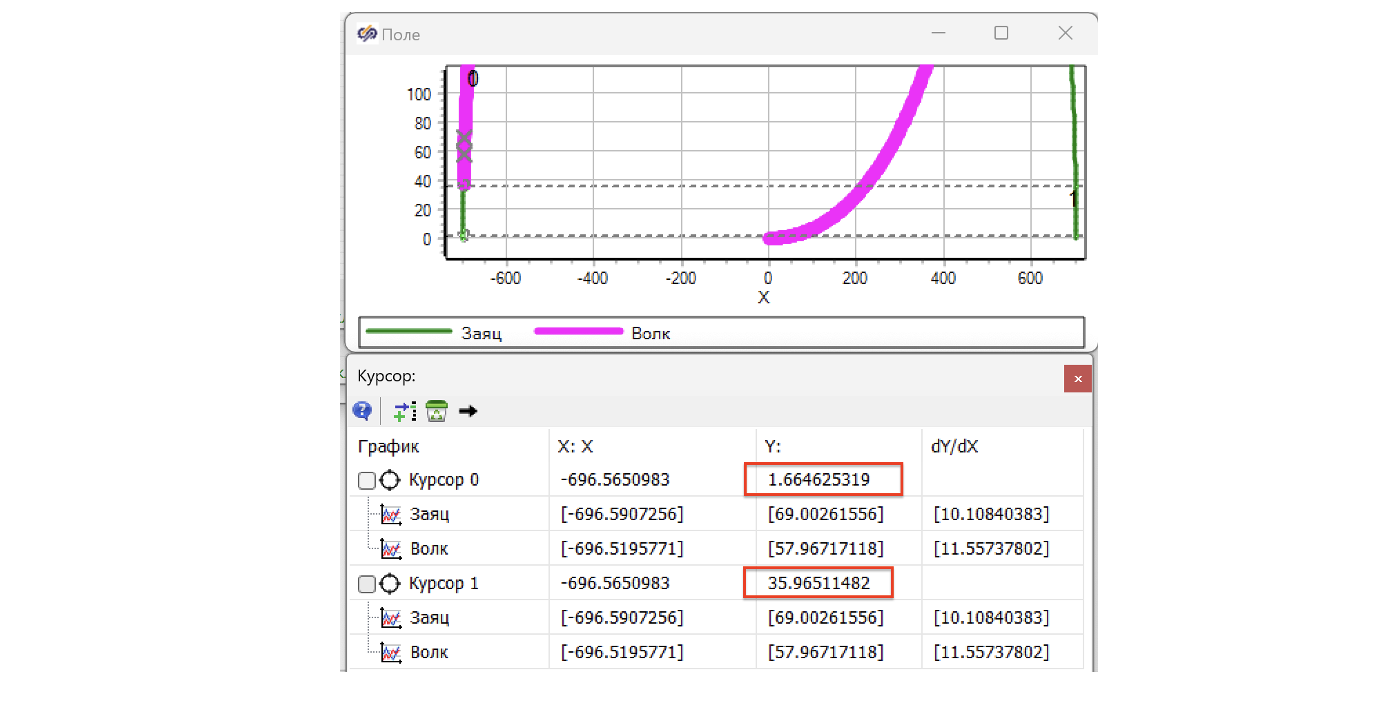The height and width of the screenshot is (706, 1388).
Task: Click the График column header
Action: tap(388, 447)
